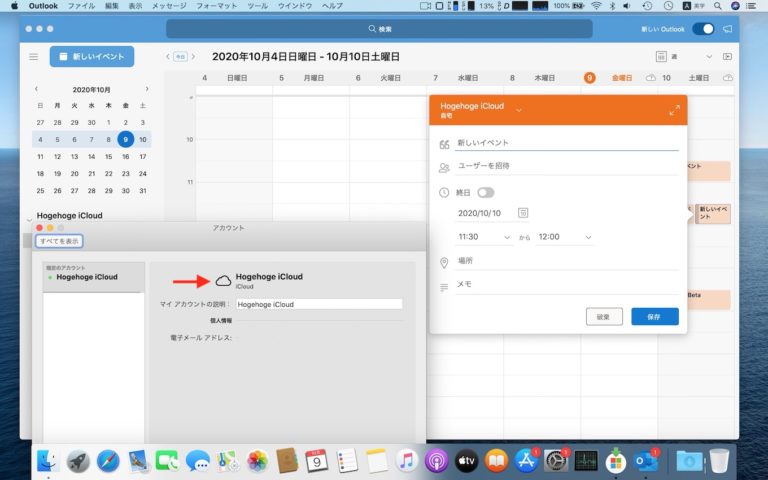Click the week view calendar icon
Screen dimensions: 768x480
(661, 57)
